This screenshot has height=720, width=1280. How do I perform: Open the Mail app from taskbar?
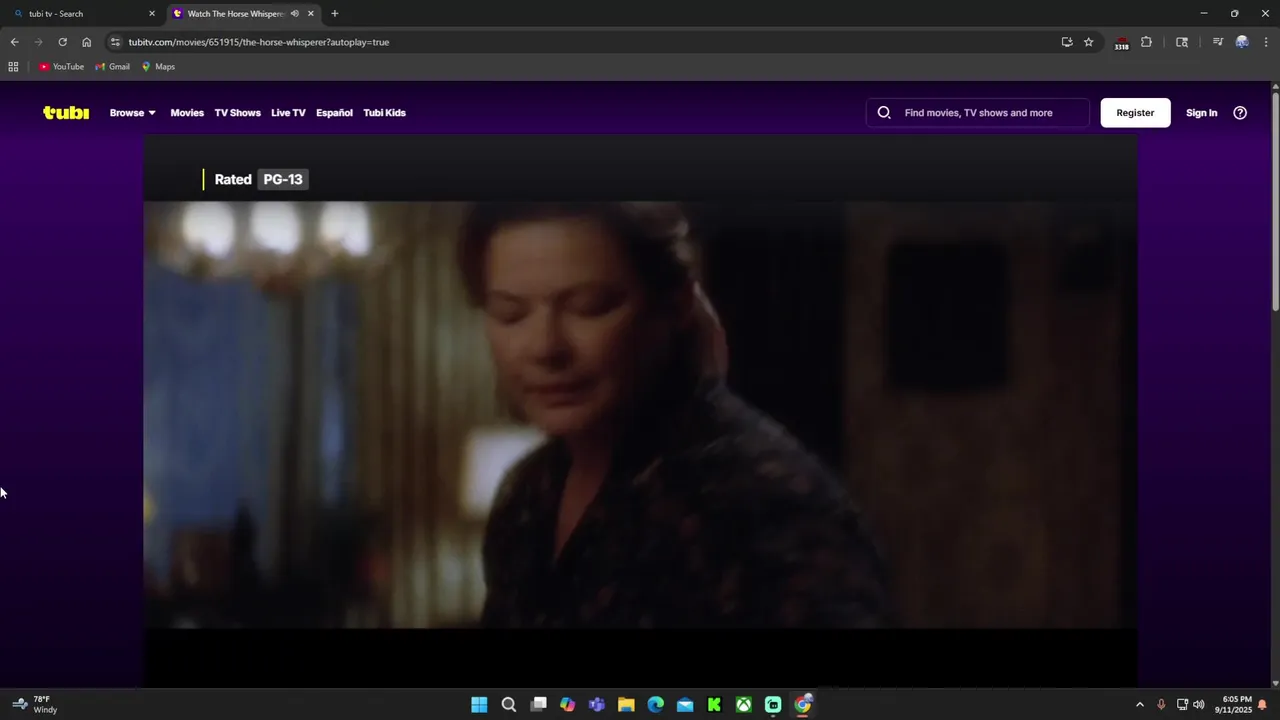pos(685,705)
